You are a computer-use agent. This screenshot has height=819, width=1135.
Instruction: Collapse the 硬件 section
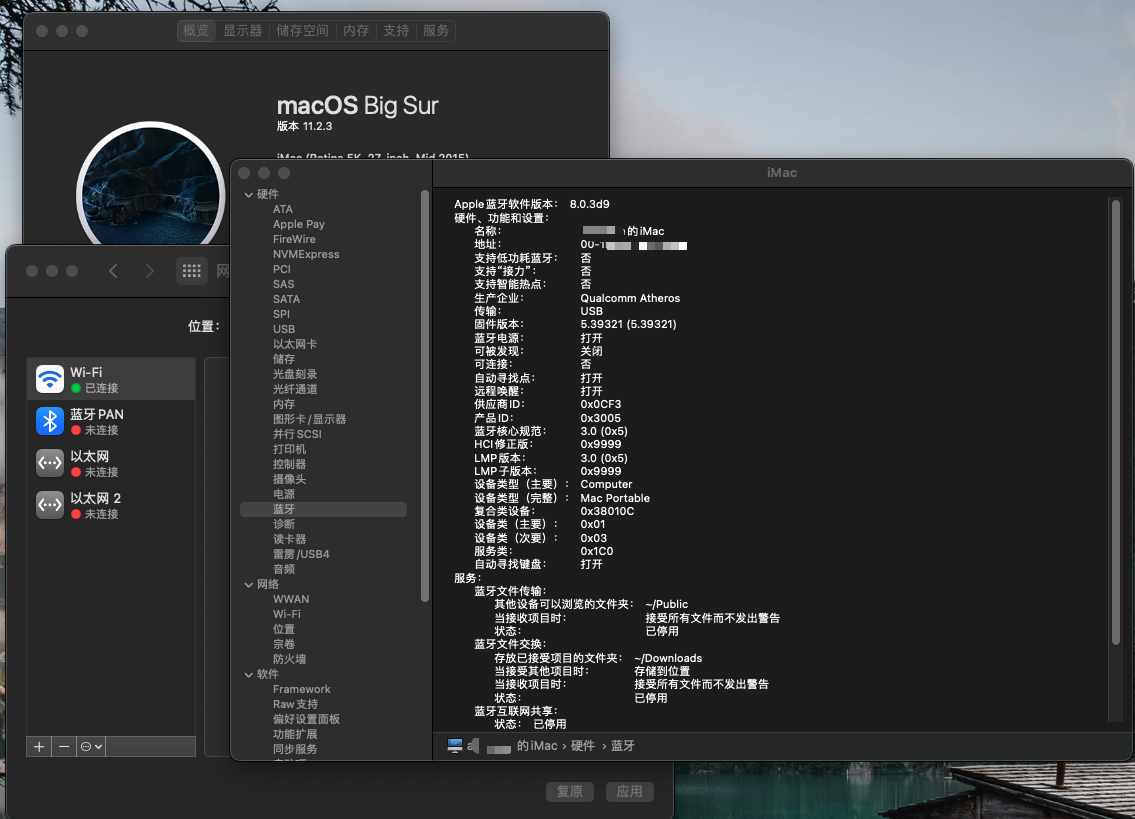[249, 195]
